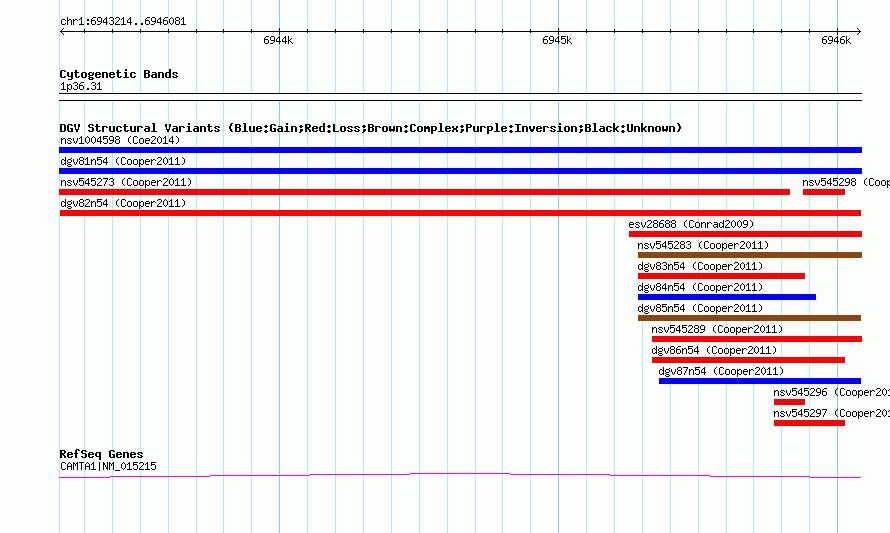
Task: Select the nsv545298 short red bar
Action: coord(824,192)
